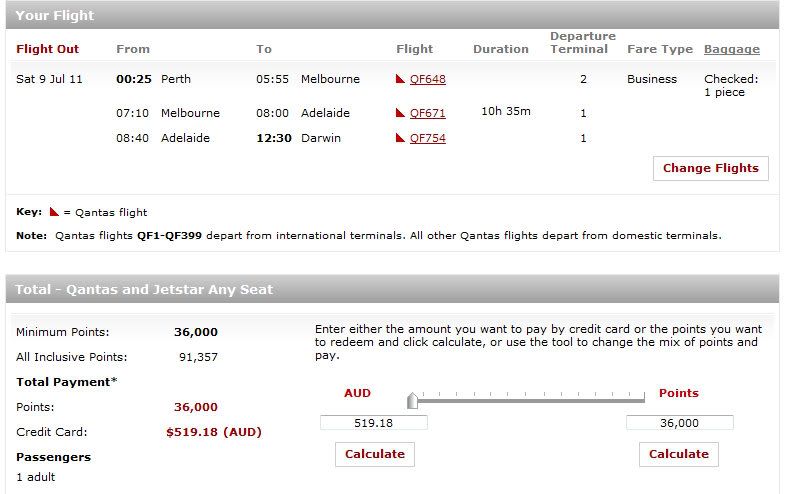Screen dimensions: 803x494
Task: Click the Flight Out heading
Action: (x=48, y=49)
